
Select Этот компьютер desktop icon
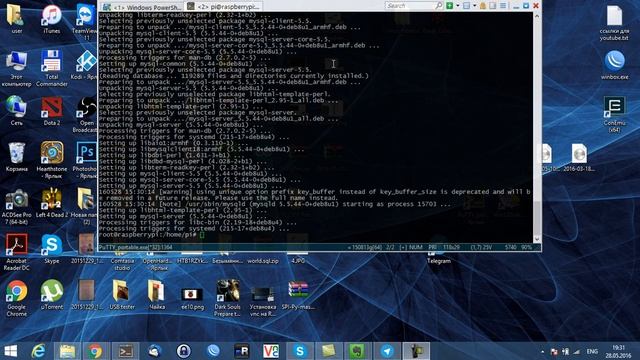coord(17,69)
